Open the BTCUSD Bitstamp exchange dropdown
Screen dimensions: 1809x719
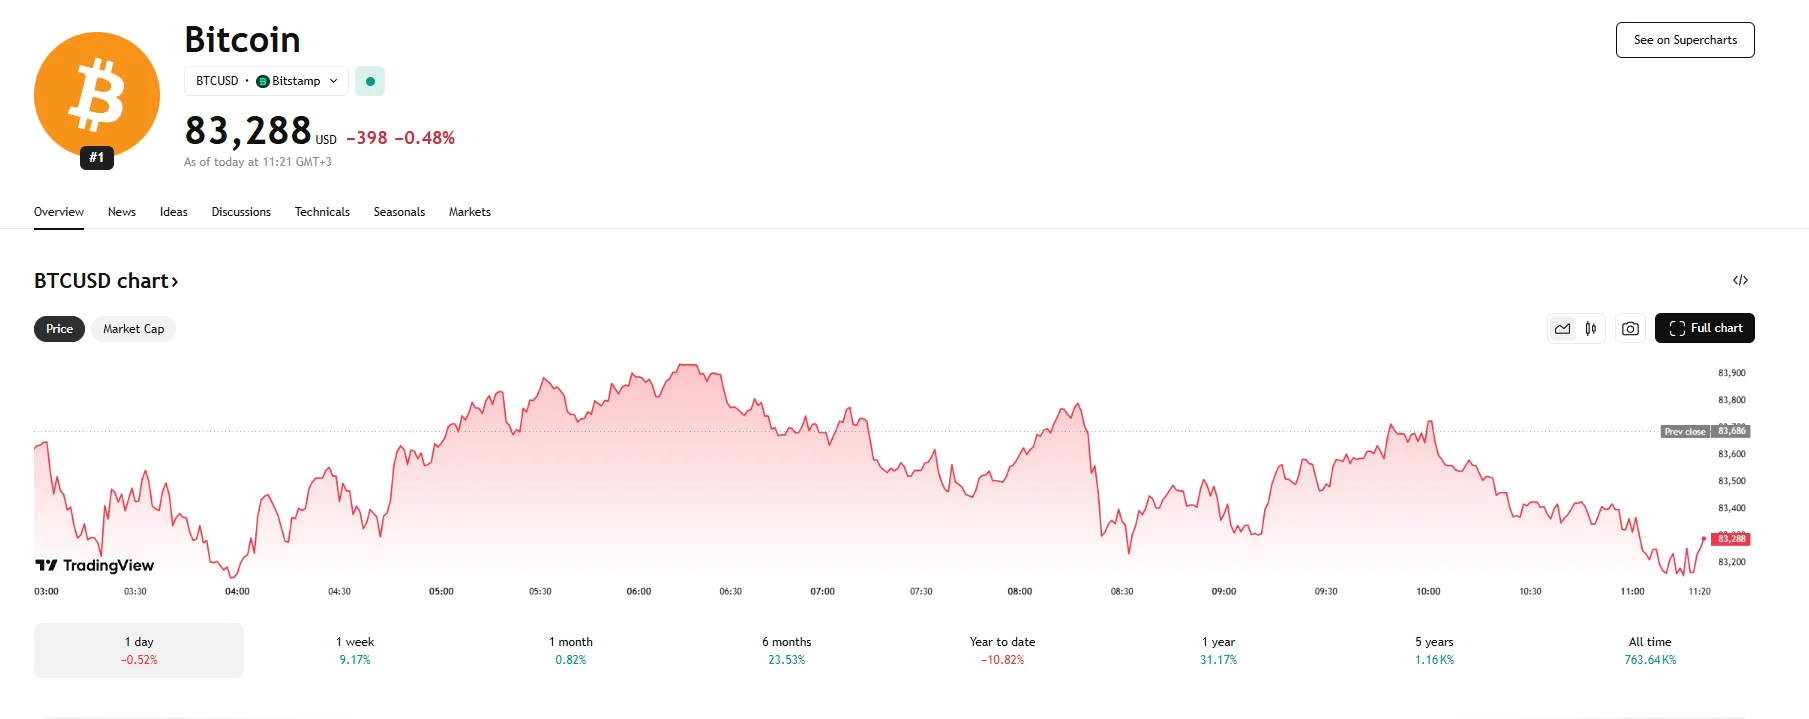[266, 81]
